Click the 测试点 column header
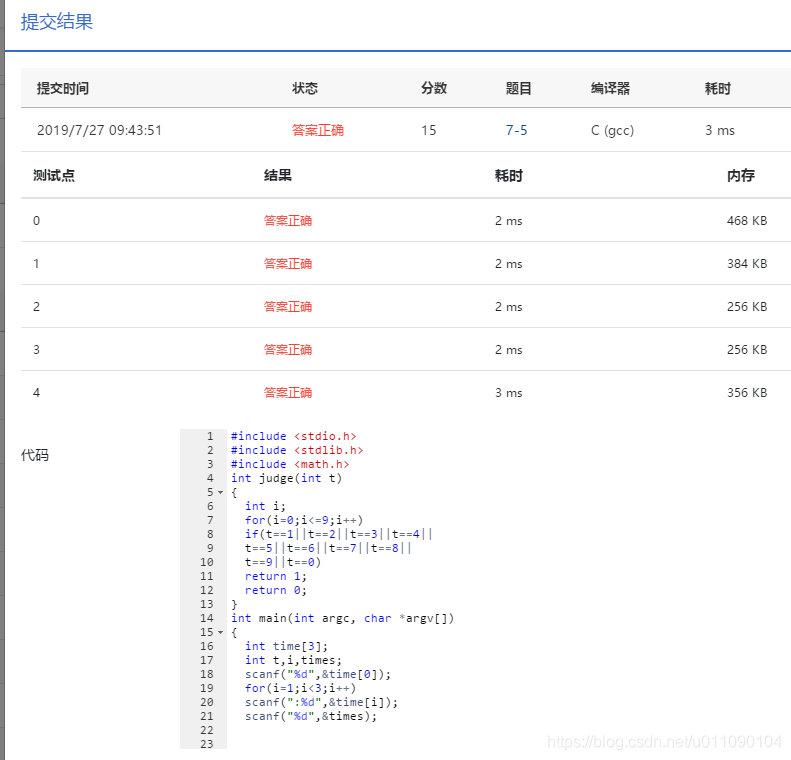791x760 pixels. pyautogui.click(x=53, y=176)
